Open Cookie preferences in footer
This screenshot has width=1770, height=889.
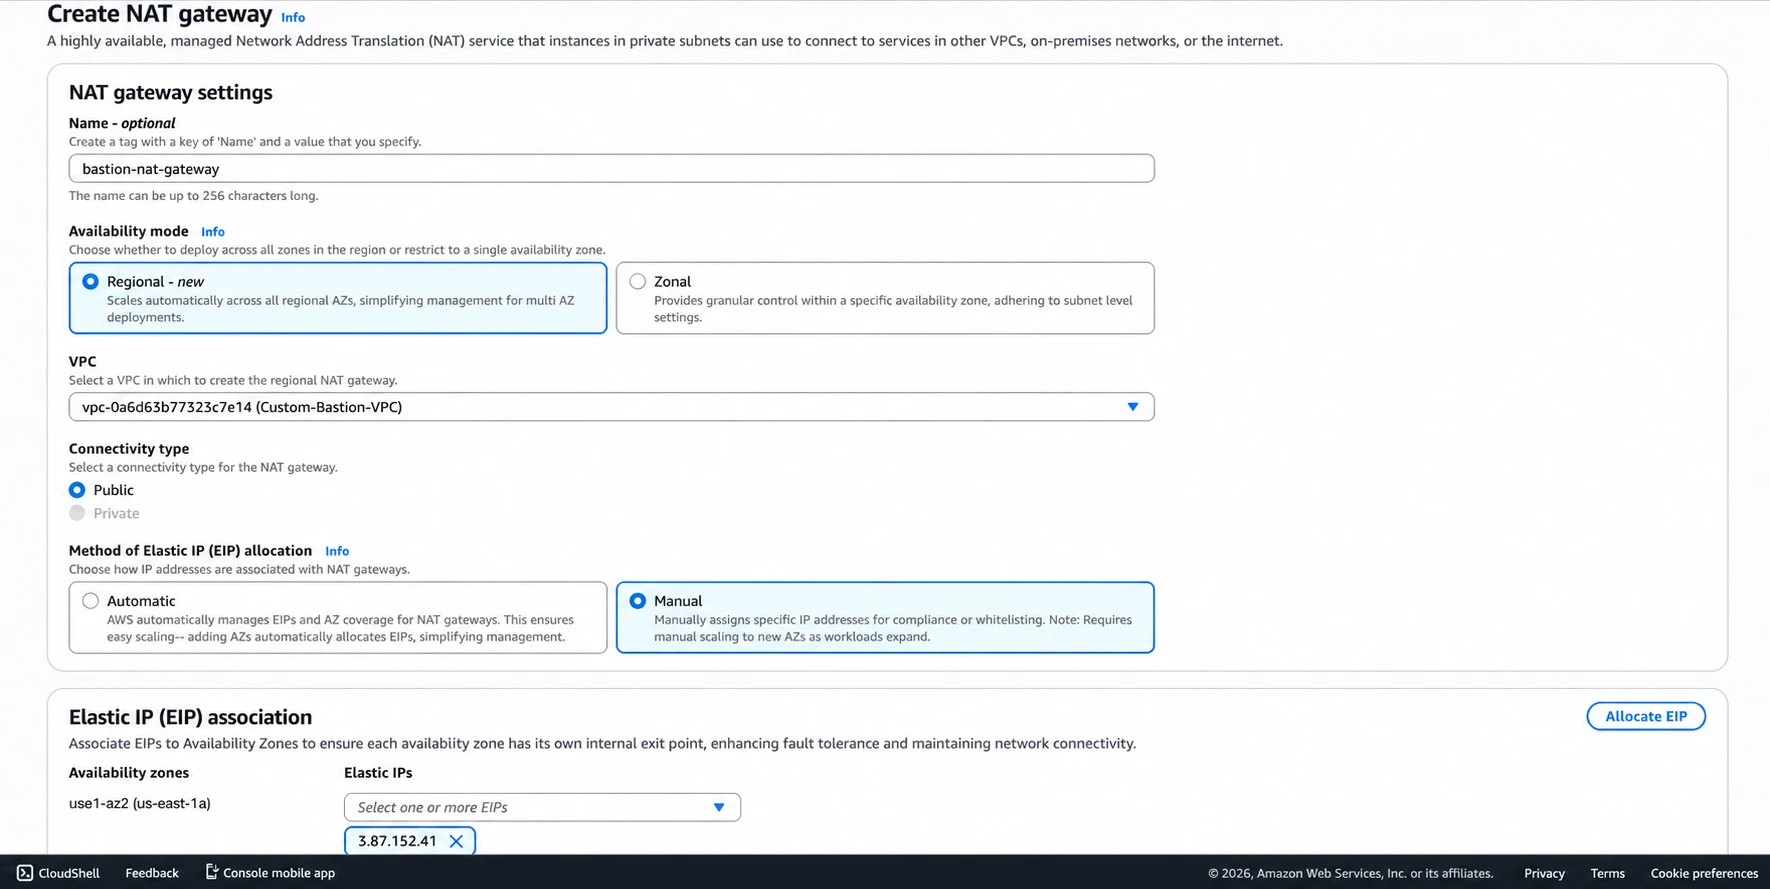pos(1704,873)
